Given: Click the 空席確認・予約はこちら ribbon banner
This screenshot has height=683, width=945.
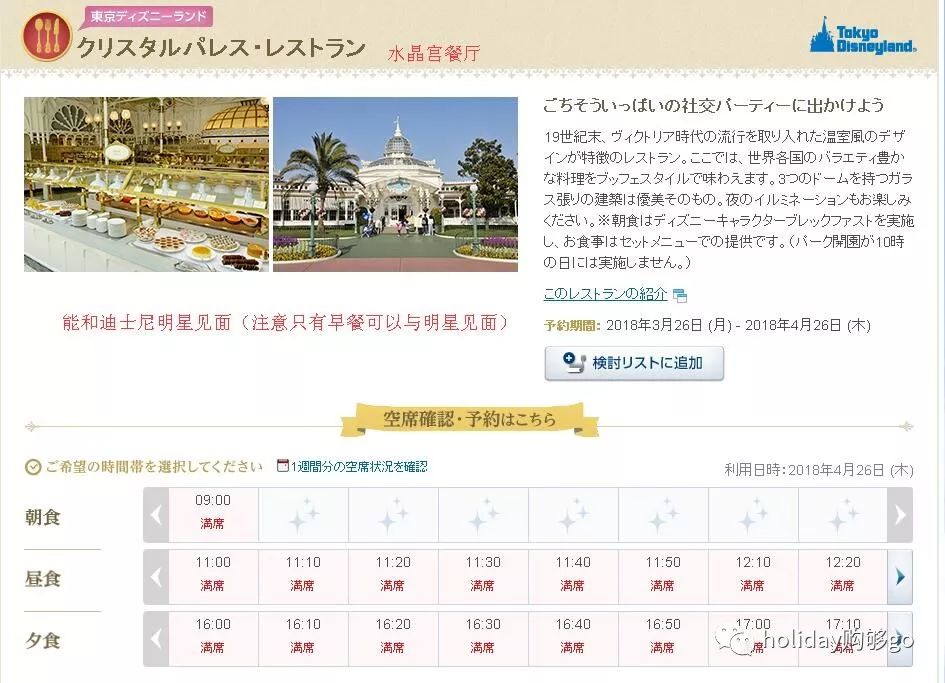Looking at the screenshot, I should click(469, 420).
